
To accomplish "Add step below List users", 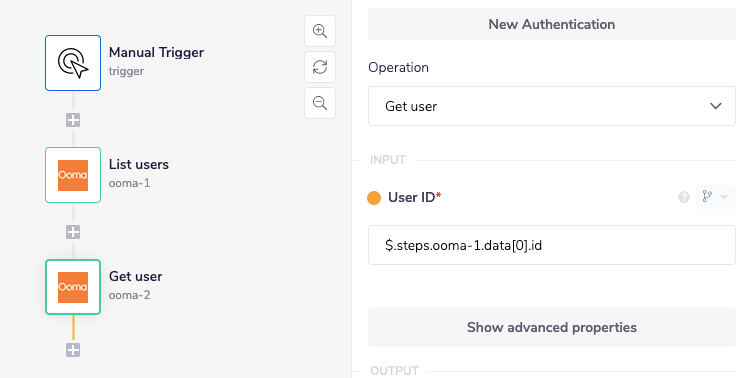I will 73,232.
